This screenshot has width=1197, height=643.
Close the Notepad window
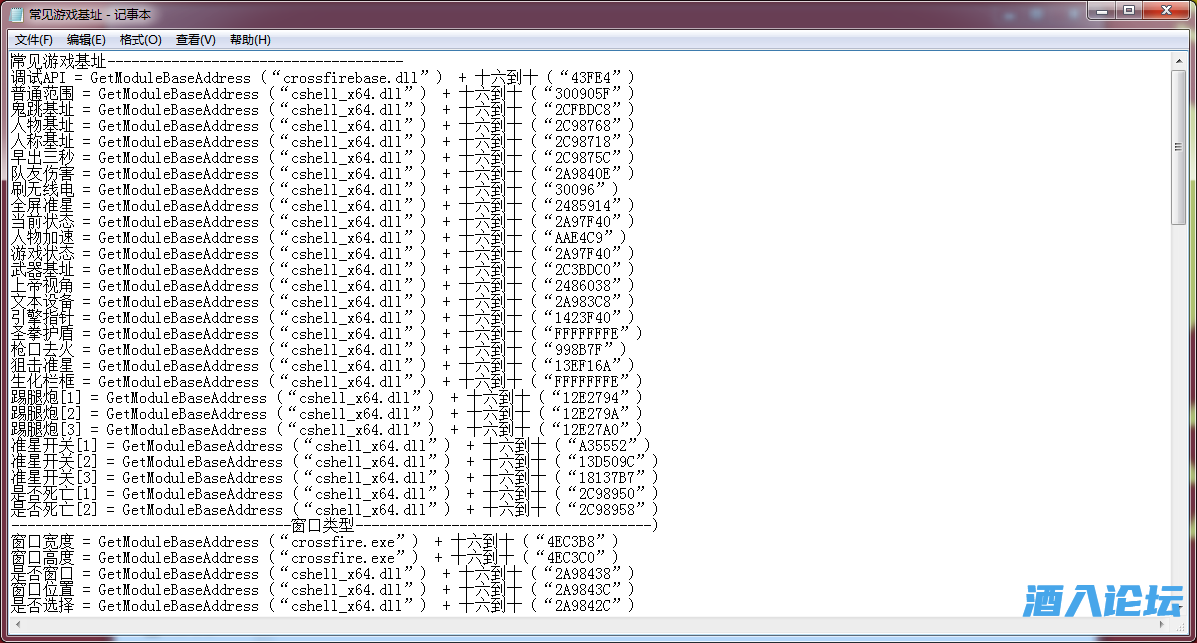pos(1166,11)
